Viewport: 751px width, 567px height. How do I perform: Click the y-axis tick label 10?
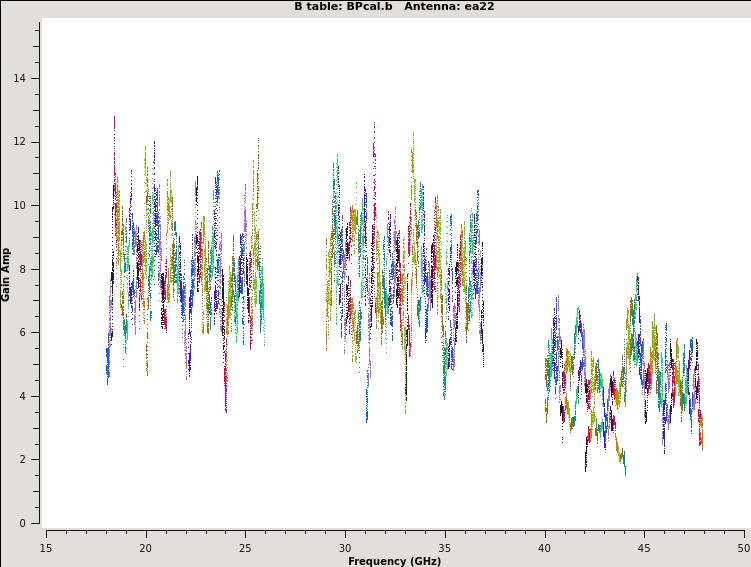click(x=20, y=206)
